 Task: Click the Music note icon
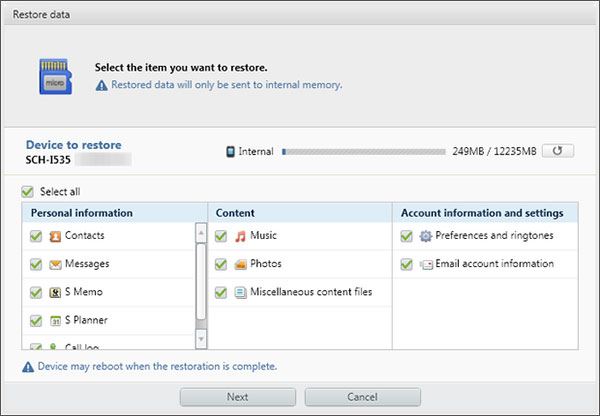point(240,237)
